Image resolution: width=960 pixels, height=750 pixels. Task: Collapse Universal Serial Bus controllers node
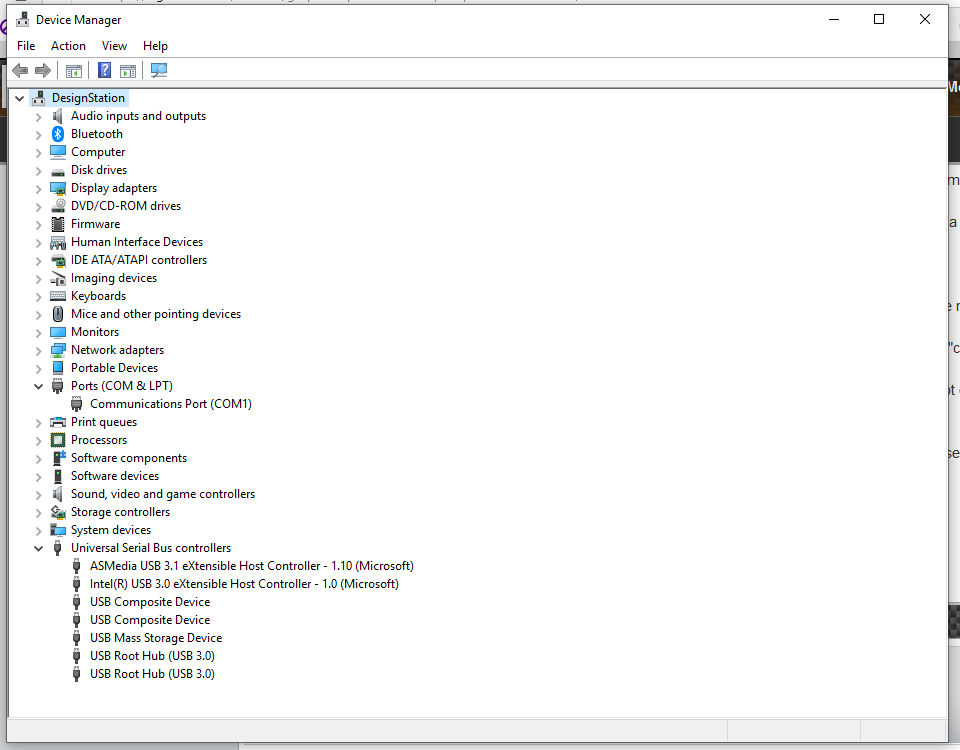(39, 549)
